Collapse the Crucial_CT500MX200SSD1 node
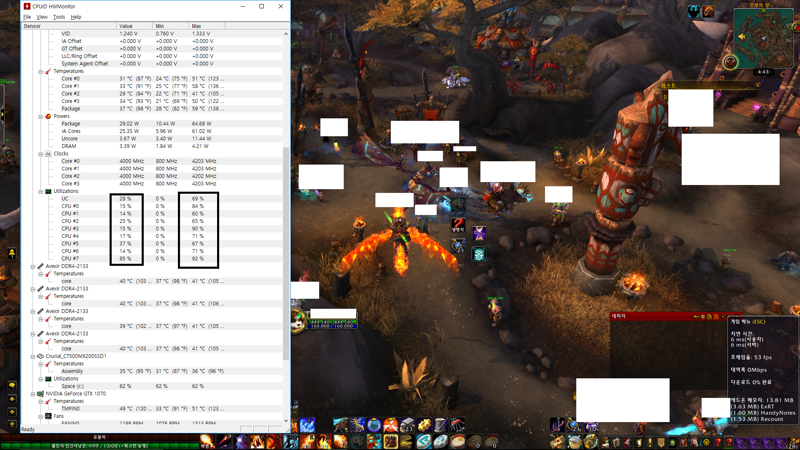The height and width of the screenshot is (450, 800). [x=33, y=356]
